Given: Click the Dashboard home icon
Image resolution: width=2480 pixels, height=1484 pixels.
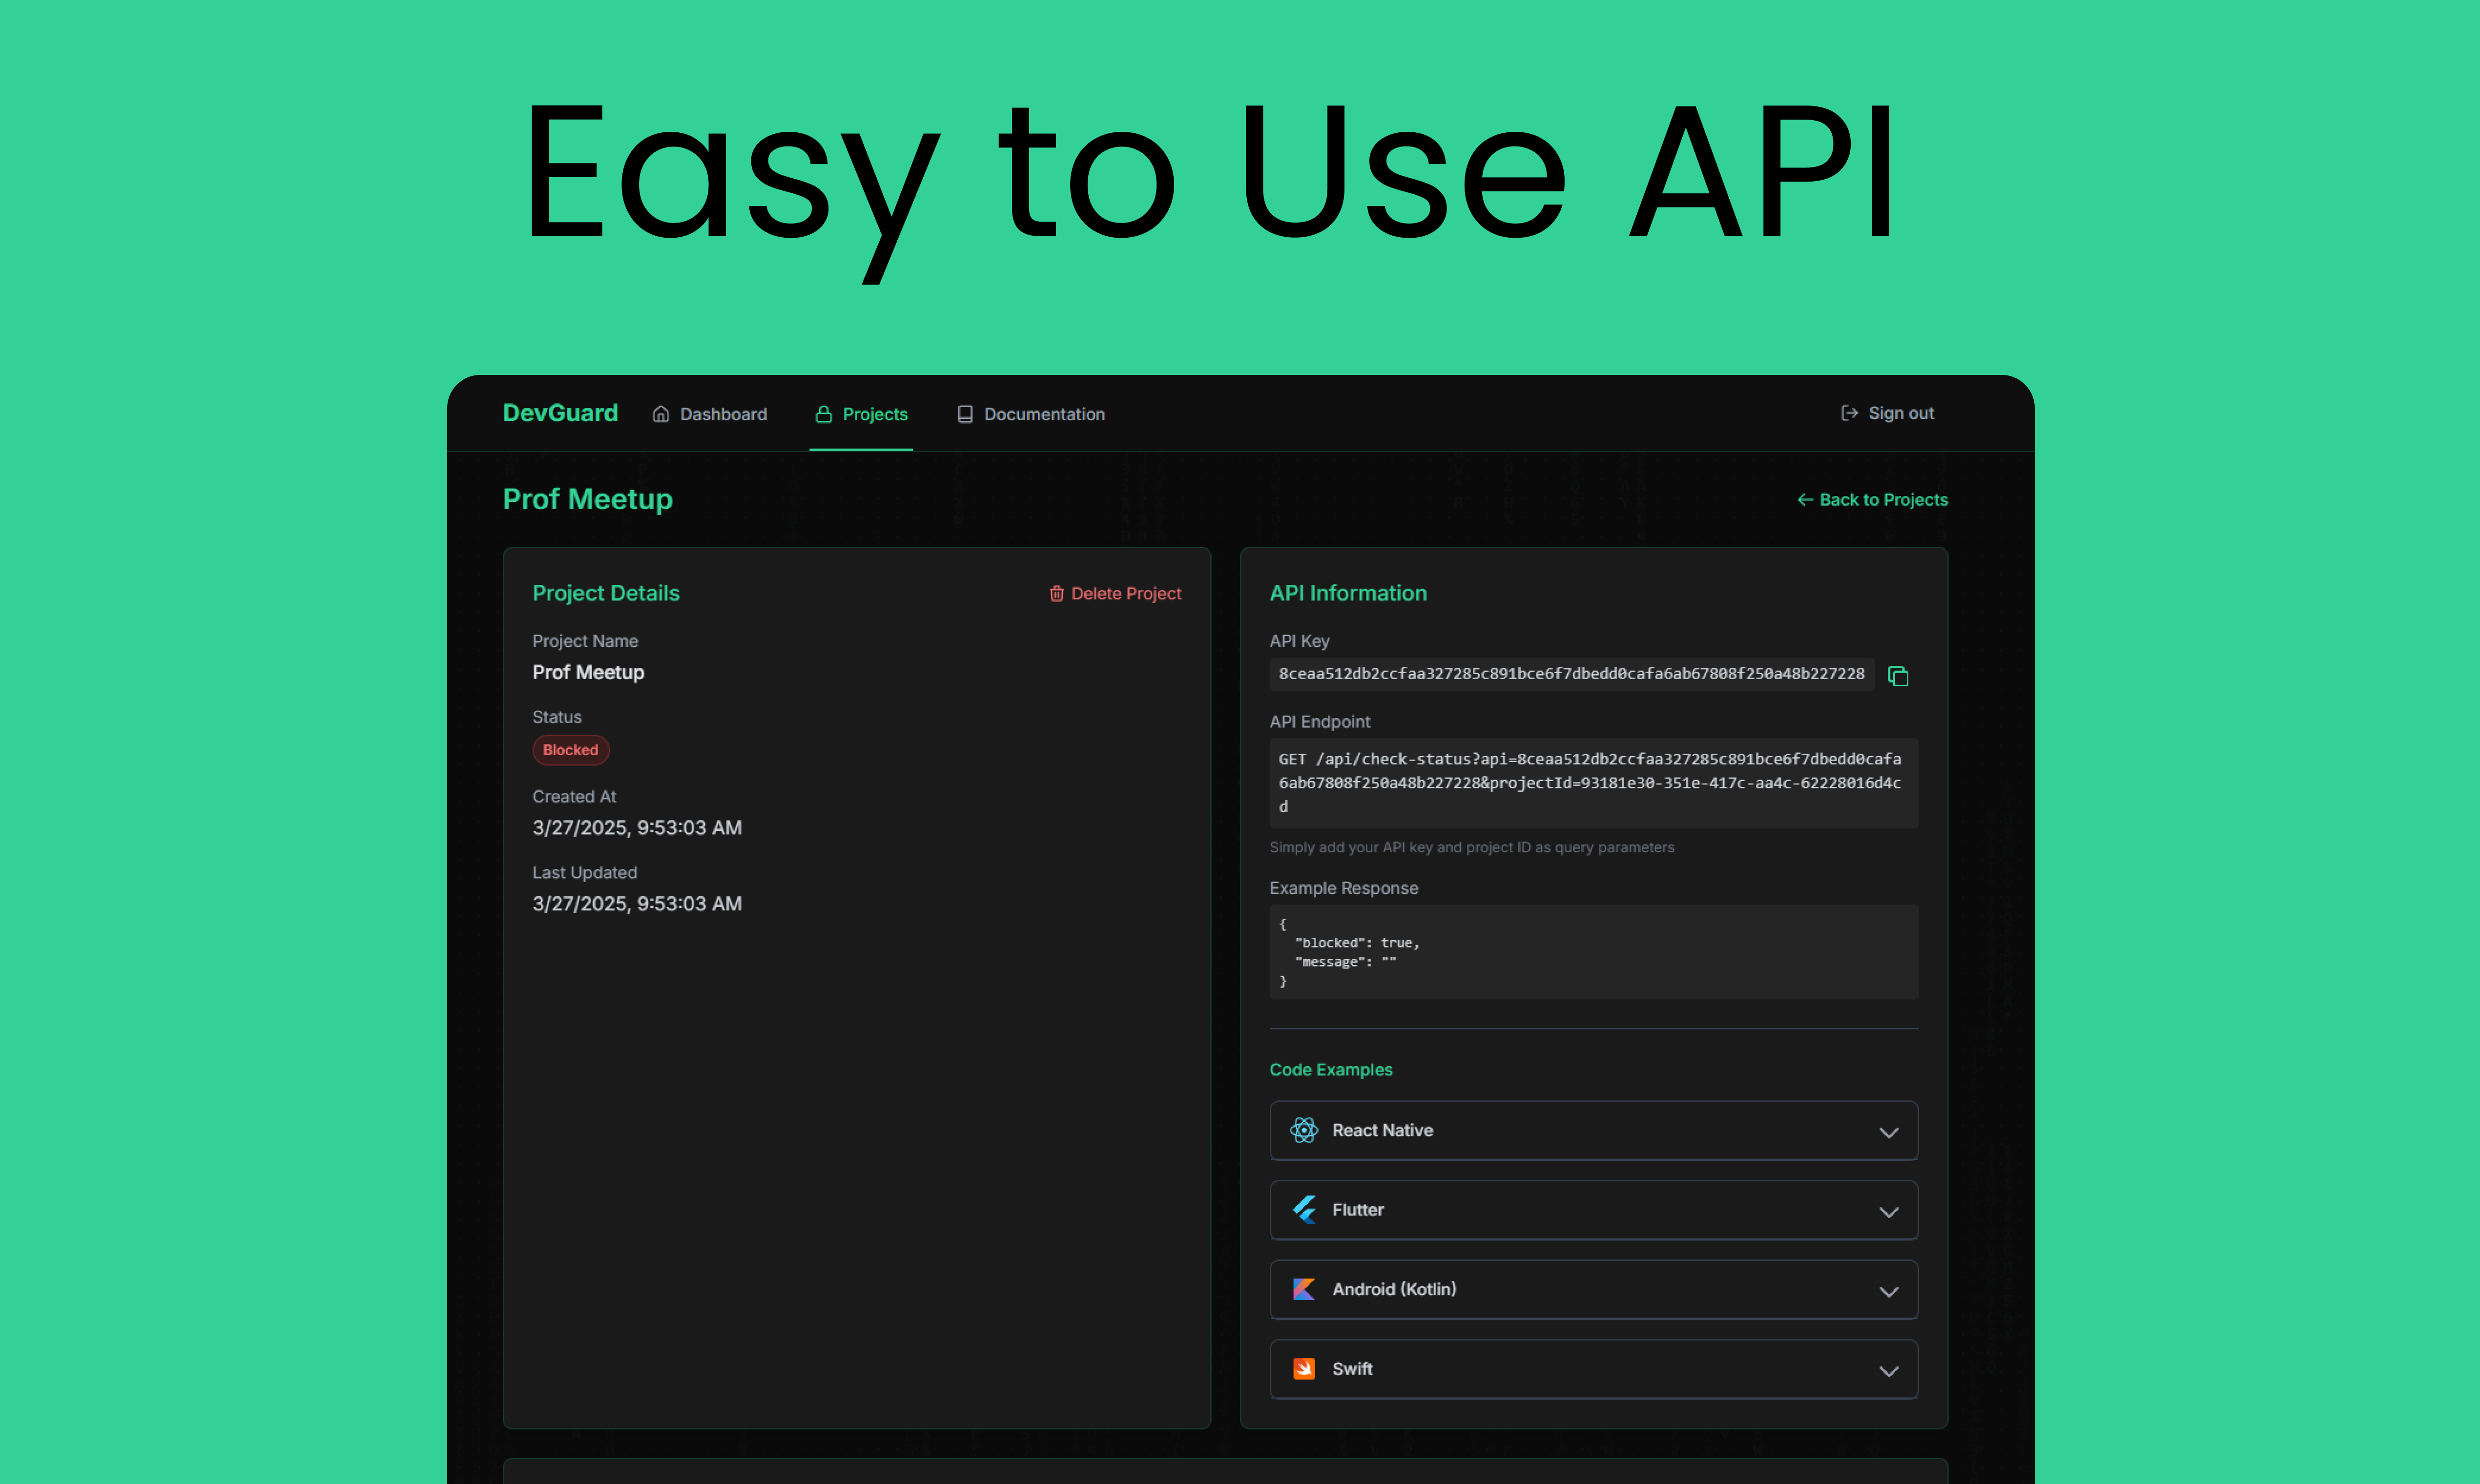Looking at the screenshot, I should (661, 414).
